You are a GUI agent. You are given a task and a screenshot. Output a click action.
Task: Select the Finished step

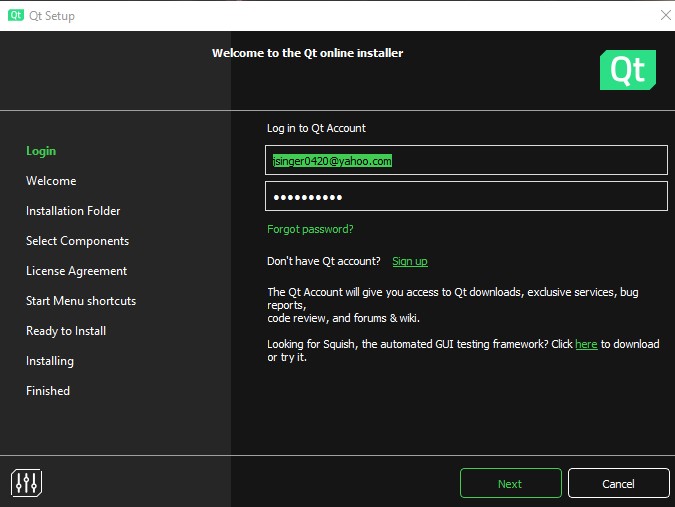click(48, 391)
